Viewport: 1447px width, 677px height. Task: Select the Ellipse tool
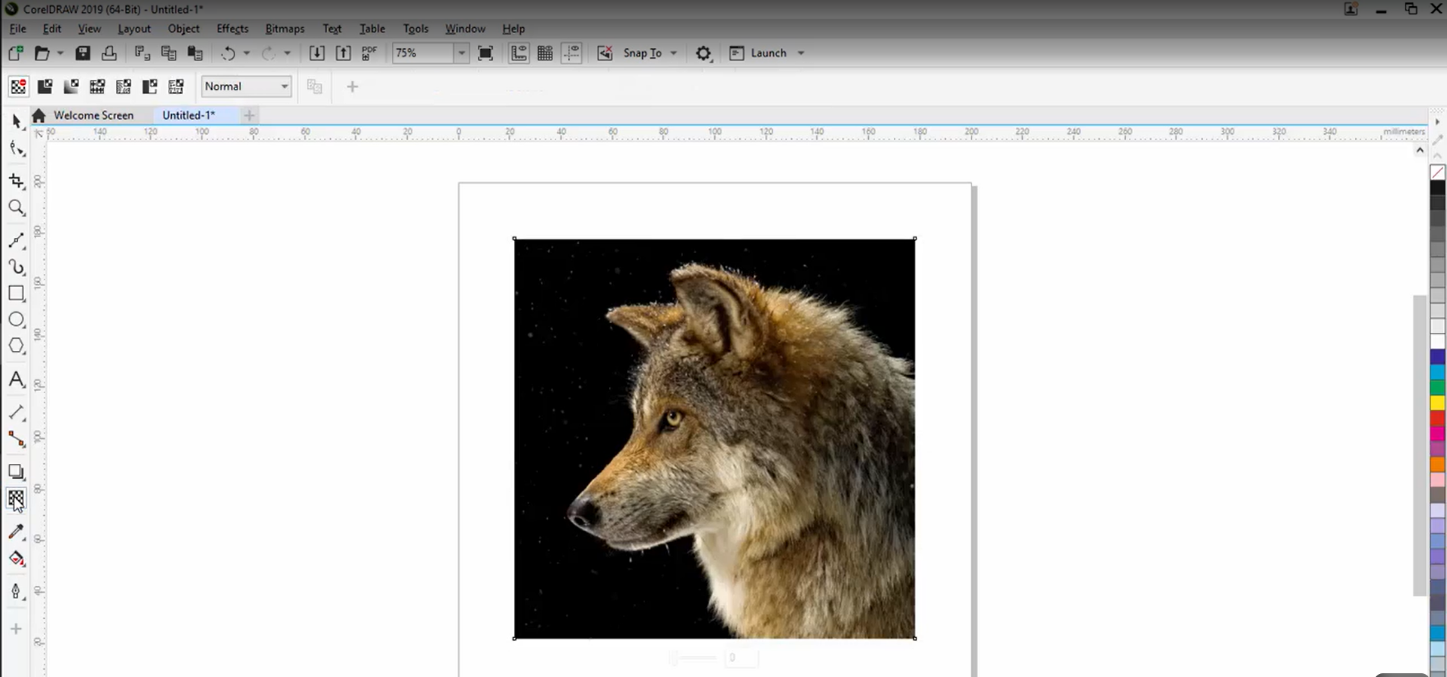[17, 320]
